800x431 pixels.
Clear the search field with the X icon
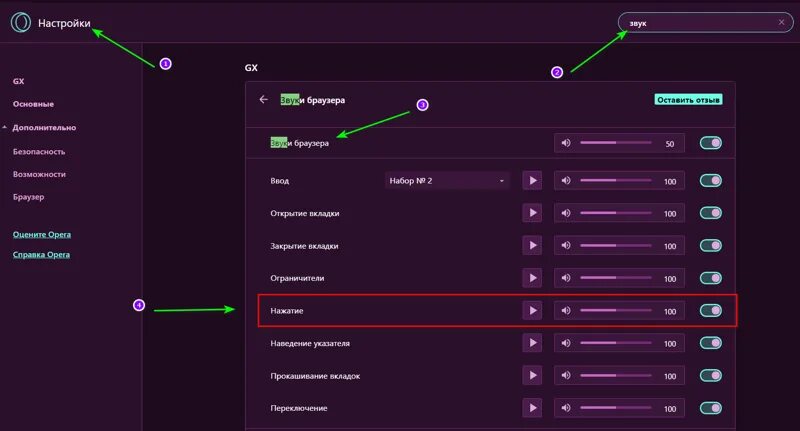(781, 22)
